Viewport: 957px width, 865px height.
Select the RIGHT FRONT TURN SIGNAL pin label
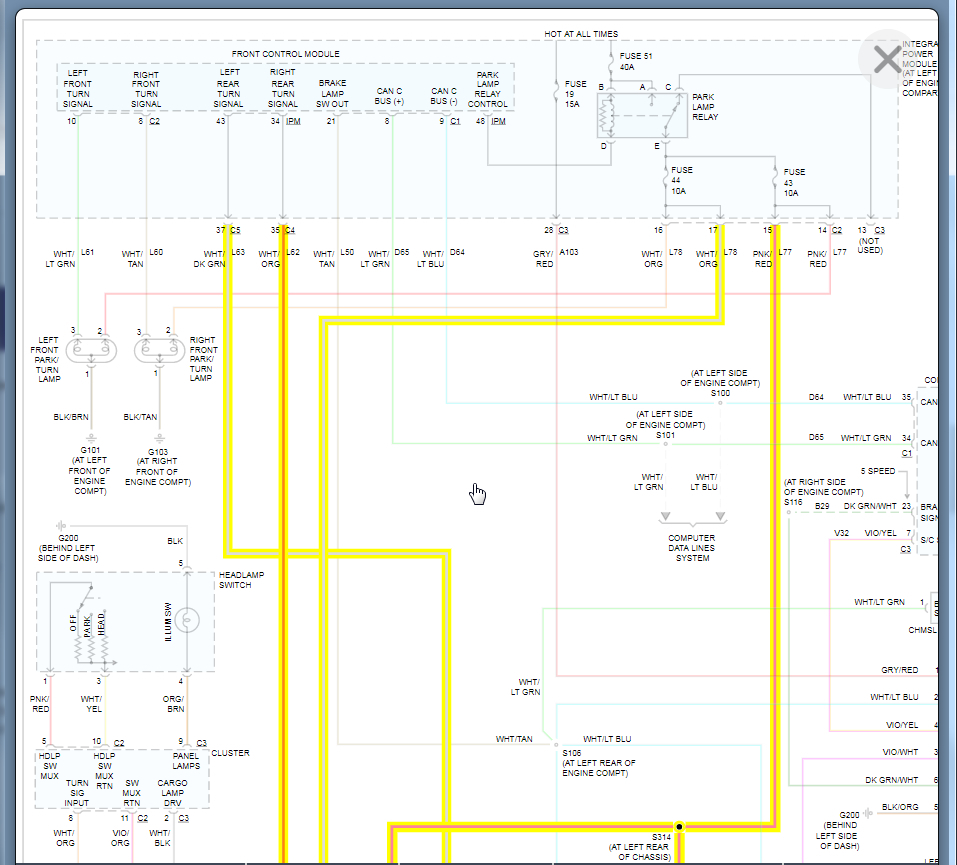tap(146, 89)
